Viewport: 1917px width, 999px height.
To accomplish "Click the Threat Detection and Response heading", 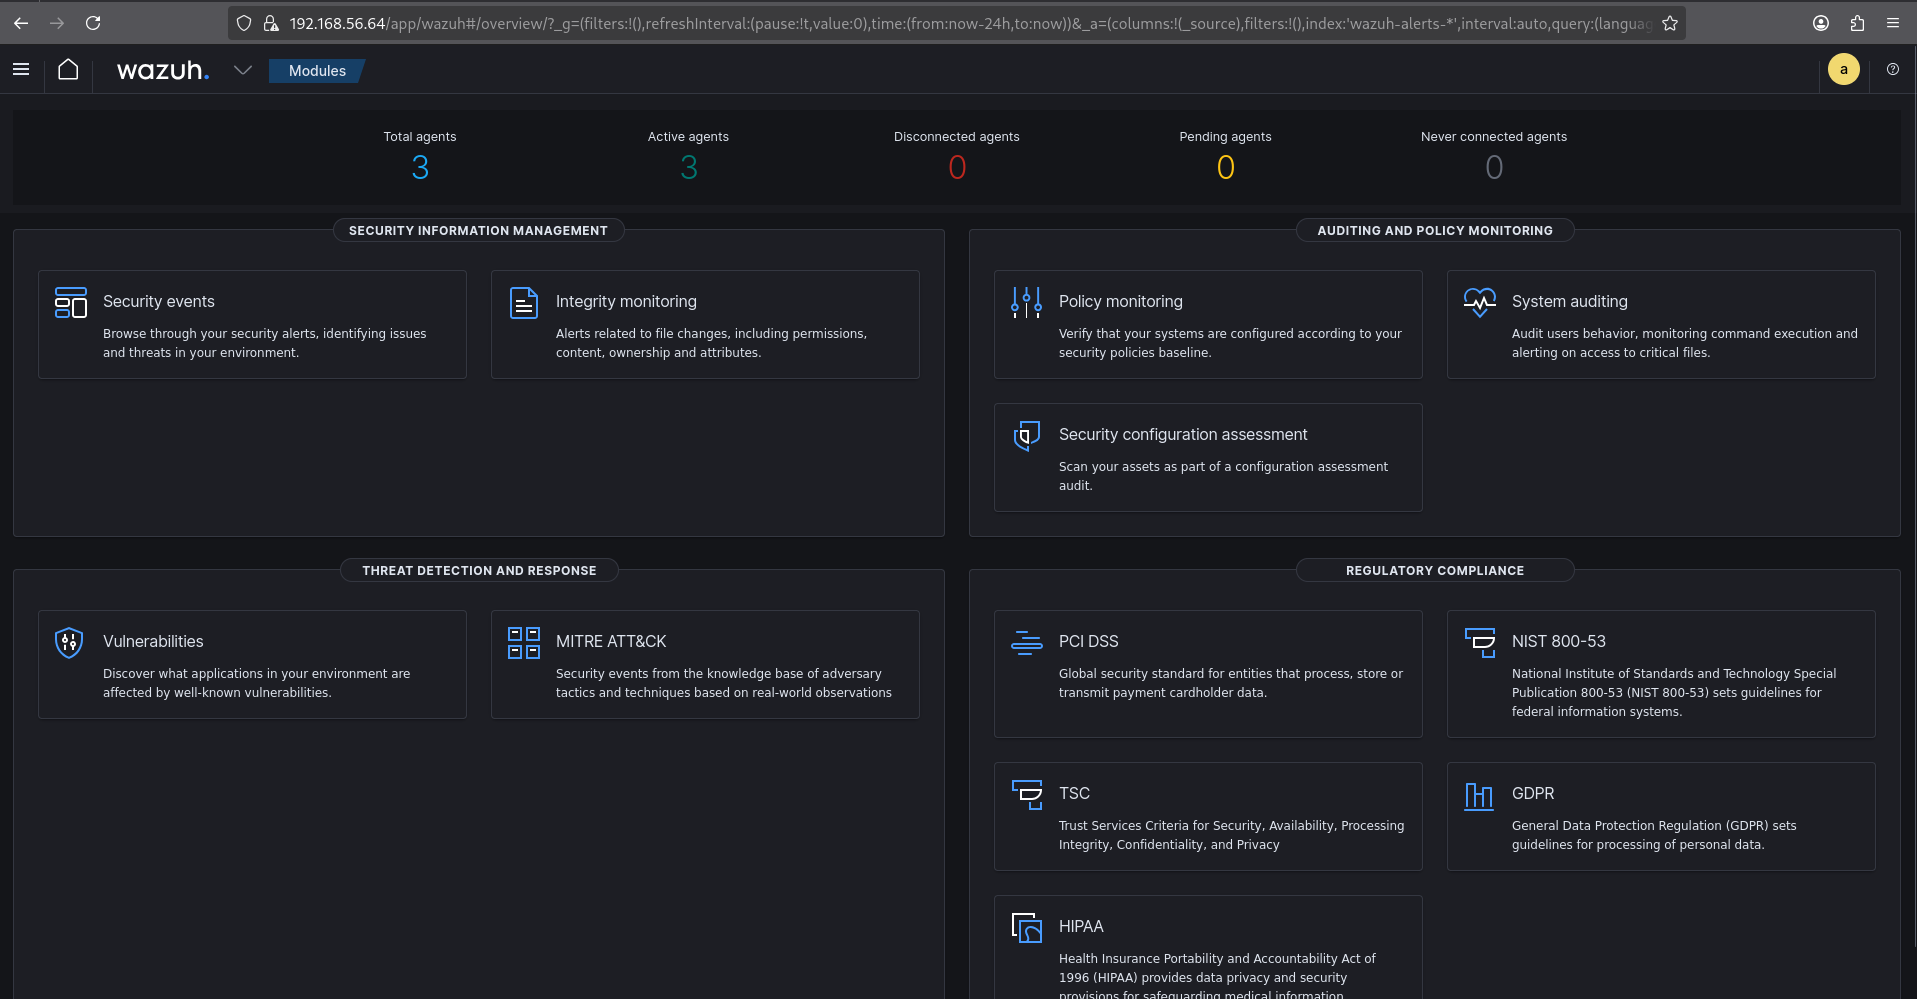I will tap(479, 571).
